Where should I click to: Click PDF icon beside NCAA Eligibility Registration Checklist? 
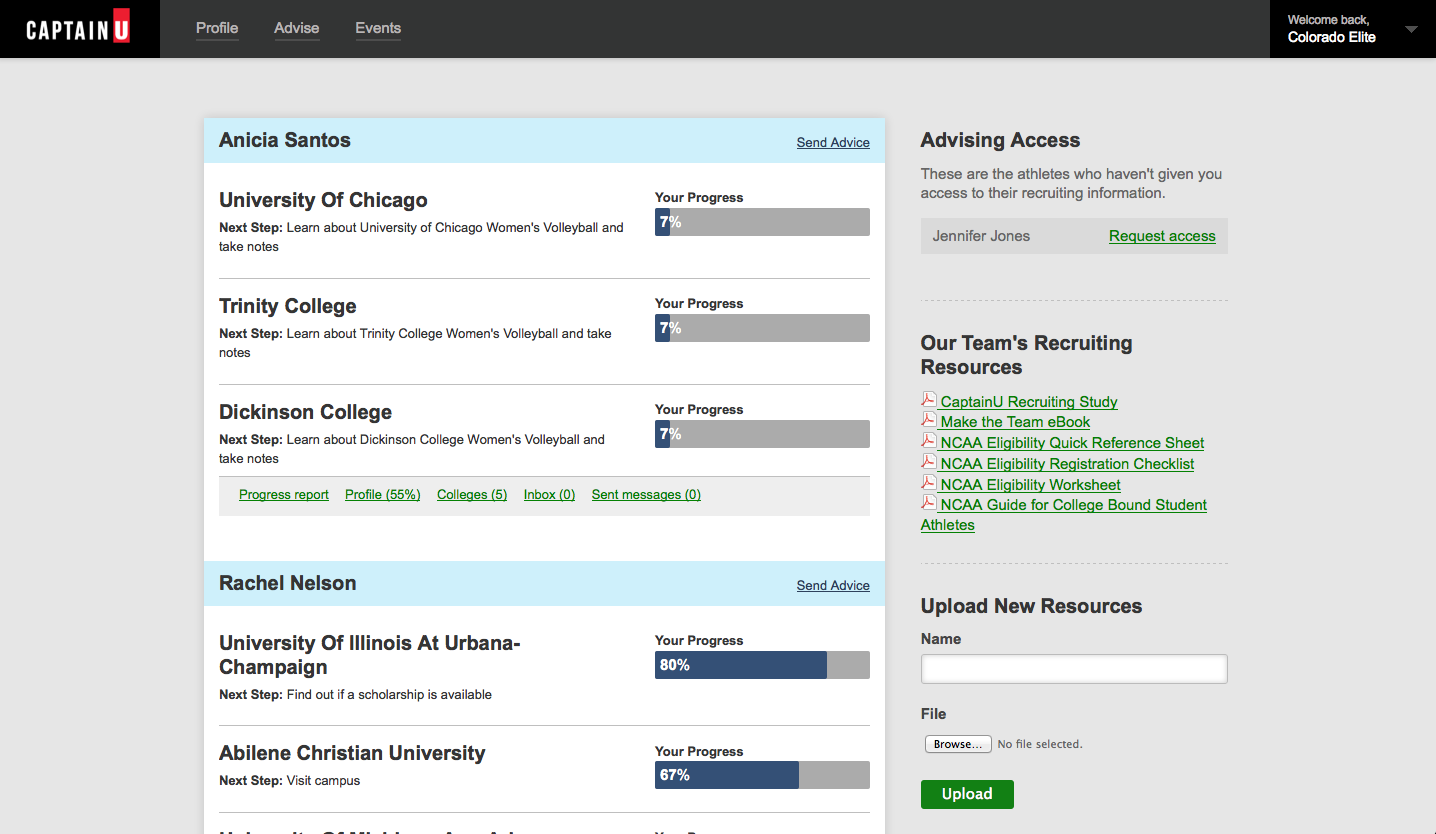[929, 462]
